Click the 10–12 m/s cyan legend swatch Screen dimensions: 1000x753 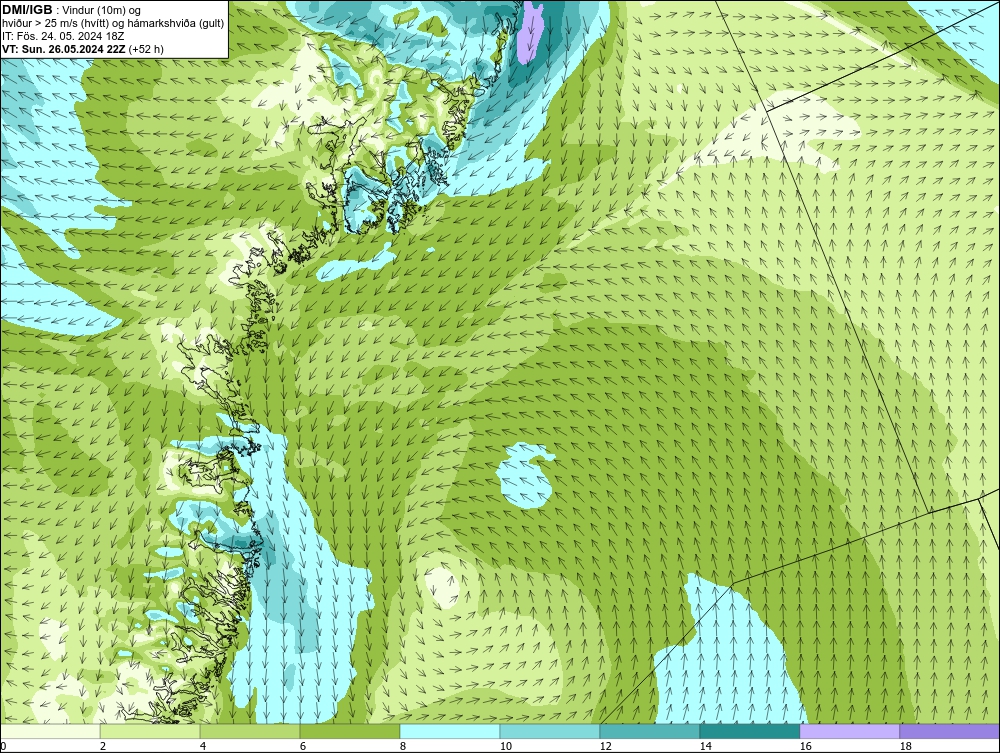[550, 731]
